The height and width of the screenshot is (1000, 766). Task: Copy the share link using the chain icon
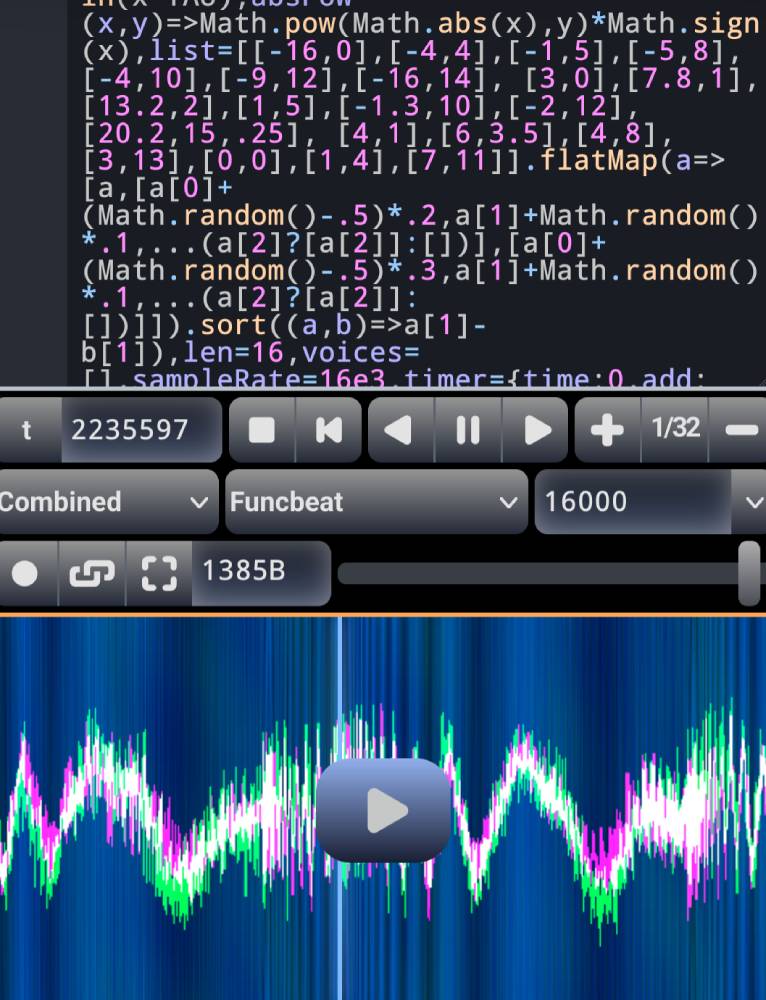tap(91, 573)
